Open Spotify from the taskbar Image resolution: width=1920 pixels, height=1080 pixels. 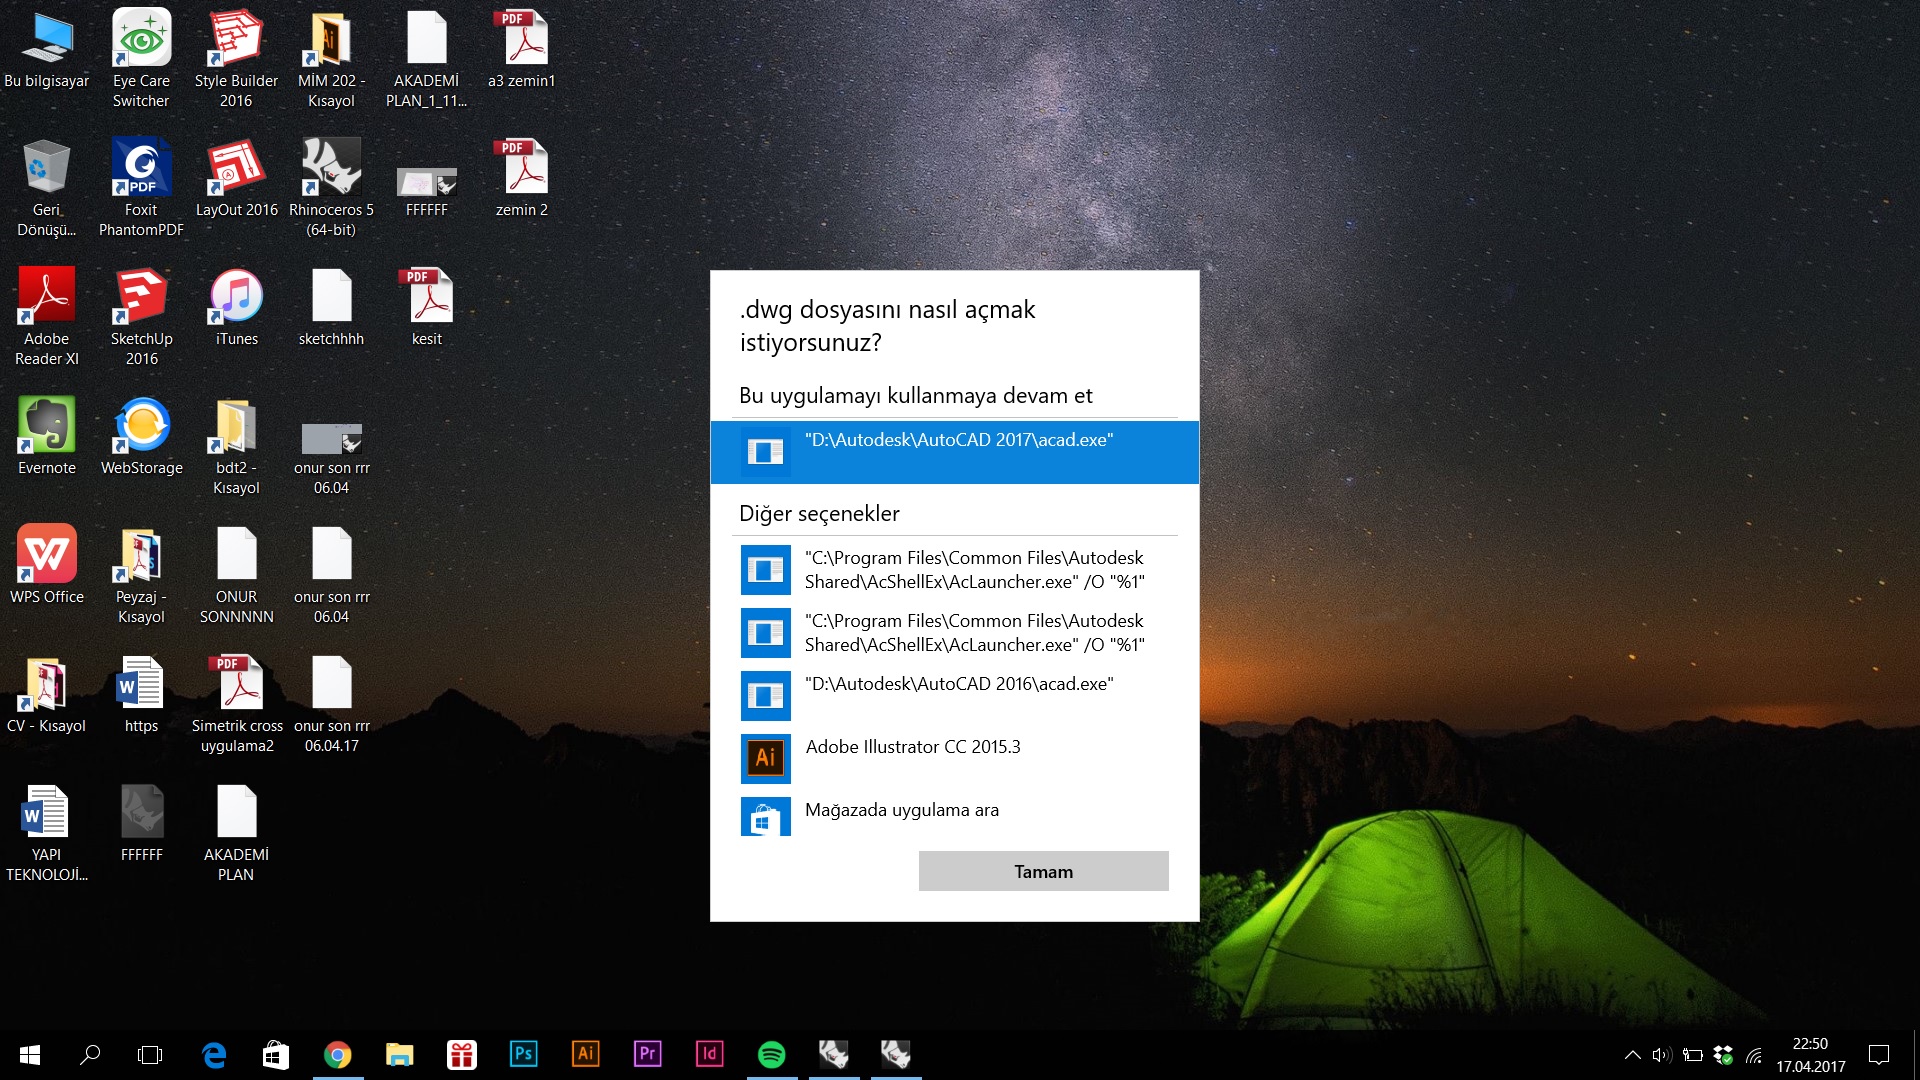coord(772,1054)
